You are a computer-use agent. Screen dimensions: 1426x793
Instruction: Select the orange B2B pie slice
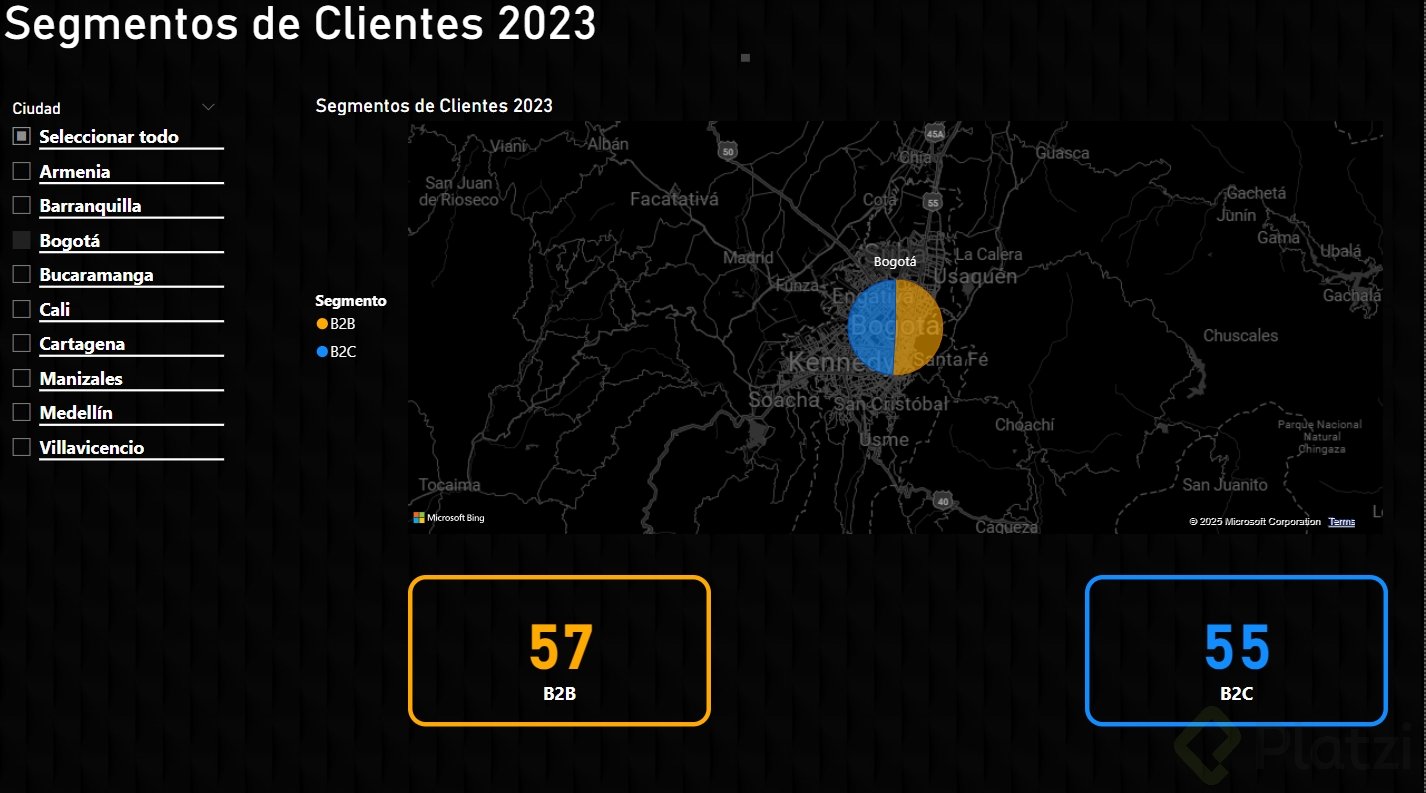click(x=918, y=327)
